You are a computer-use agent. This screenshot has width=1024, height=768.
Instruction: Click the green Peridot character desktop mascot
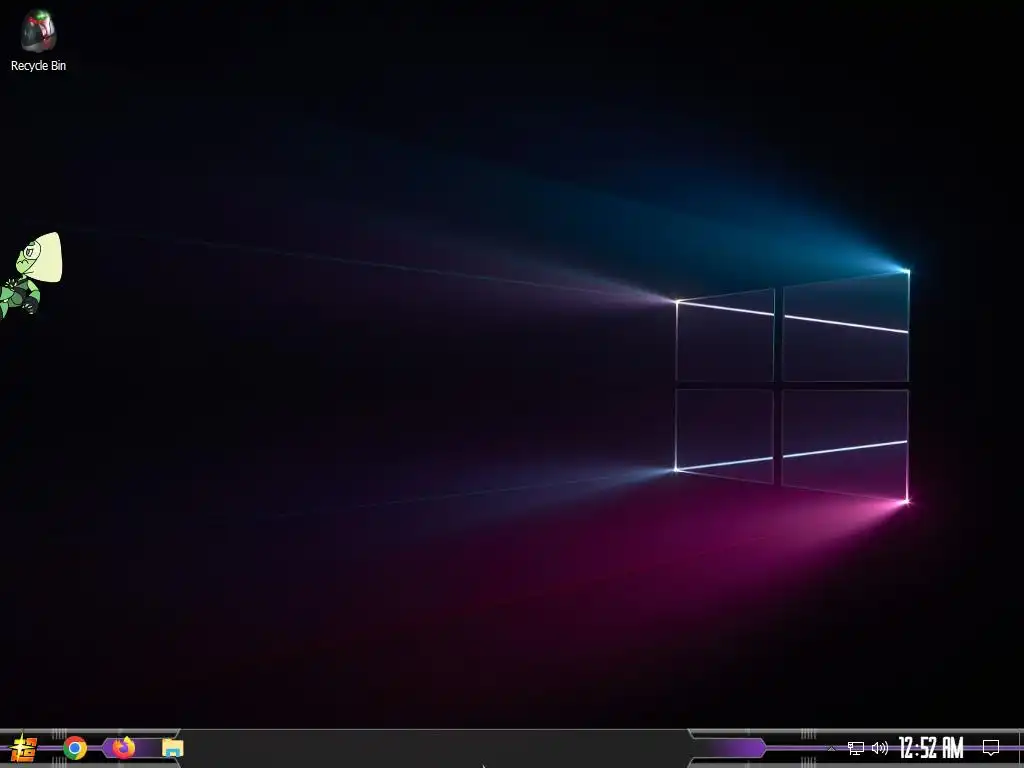[29, 275]
